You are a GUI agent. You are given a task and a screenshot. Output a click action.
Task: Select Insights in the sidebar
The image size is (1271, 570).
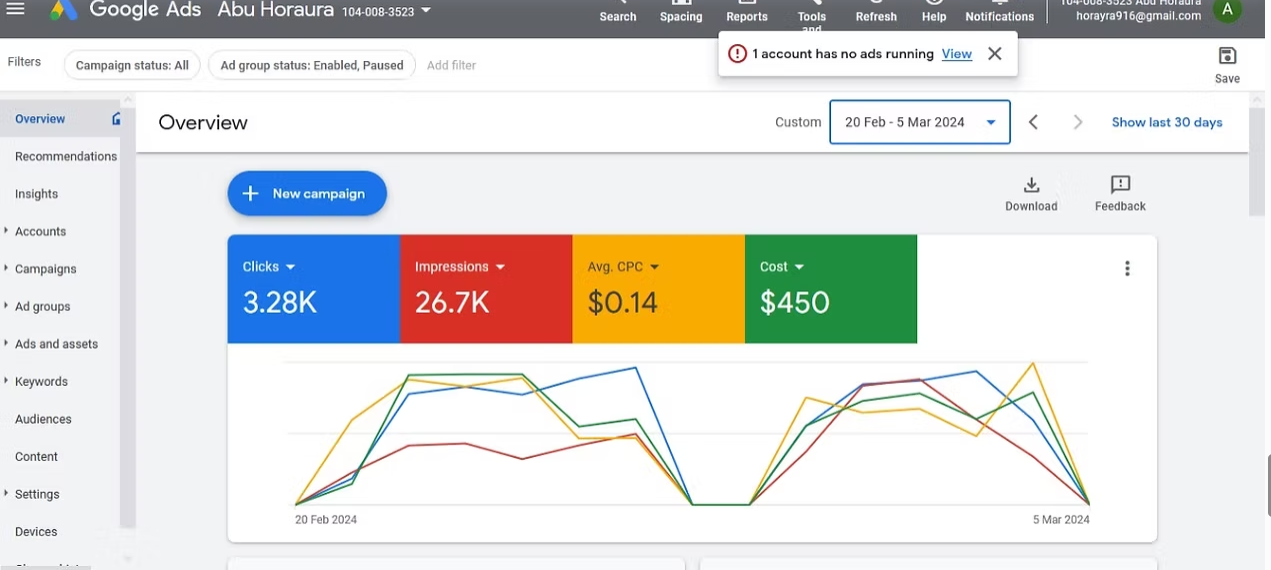coord(37,194)
